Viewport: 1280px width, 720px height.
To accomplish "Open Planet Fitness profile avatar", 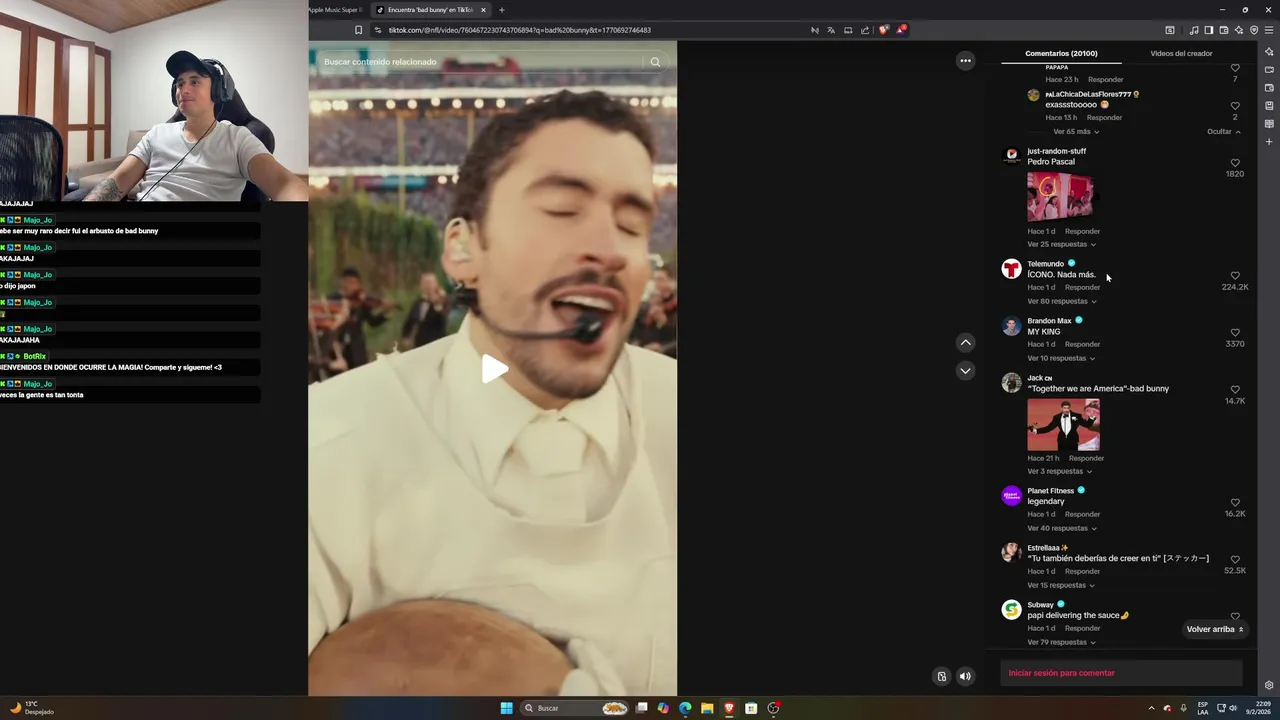I will point(1011,496).
